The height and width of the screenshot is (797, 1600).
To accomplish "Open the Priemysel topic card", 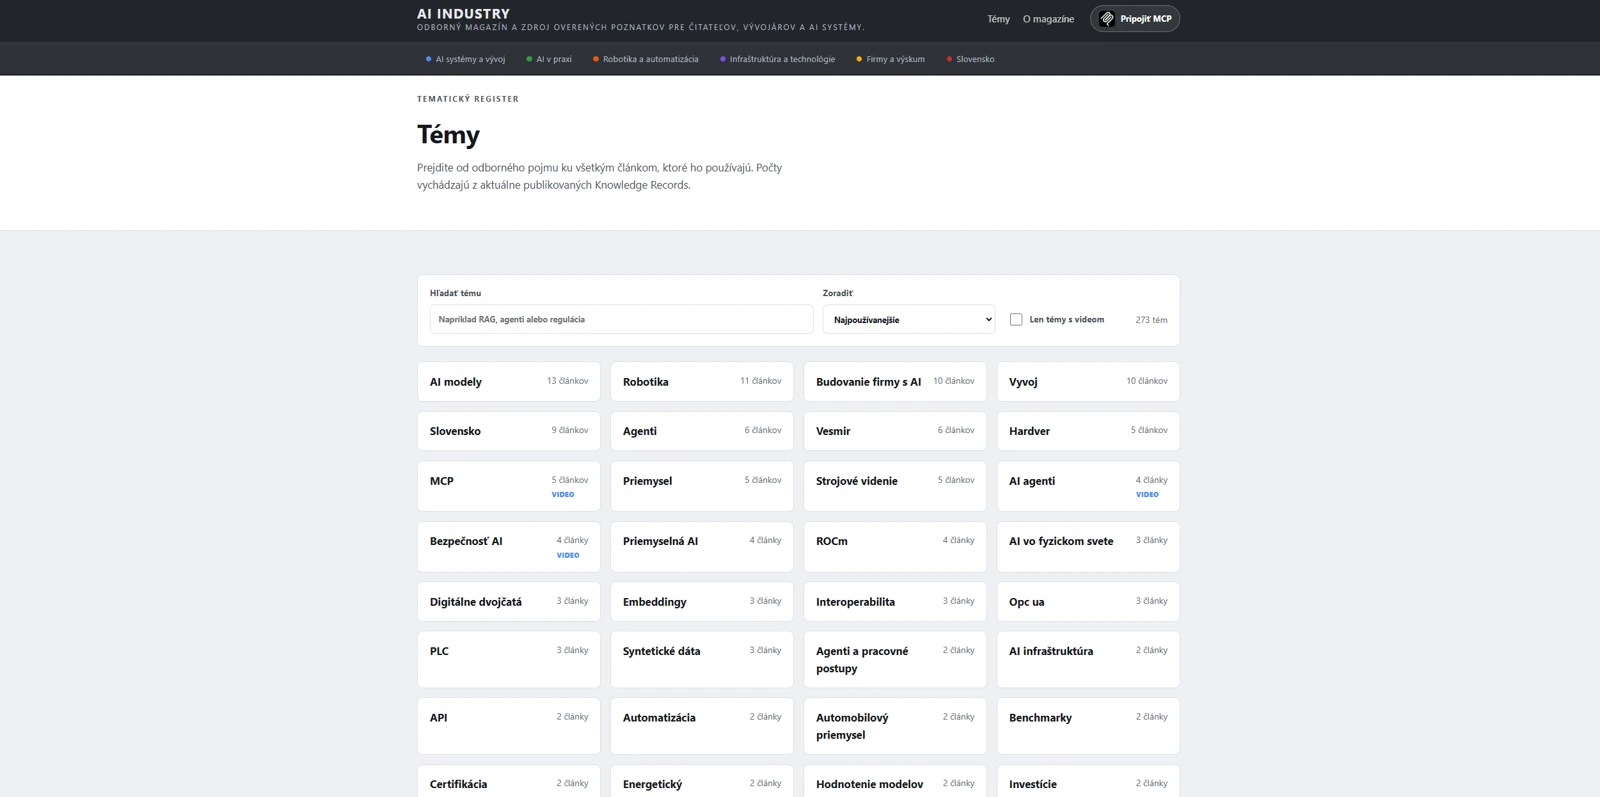I will [x=702, y=486].
